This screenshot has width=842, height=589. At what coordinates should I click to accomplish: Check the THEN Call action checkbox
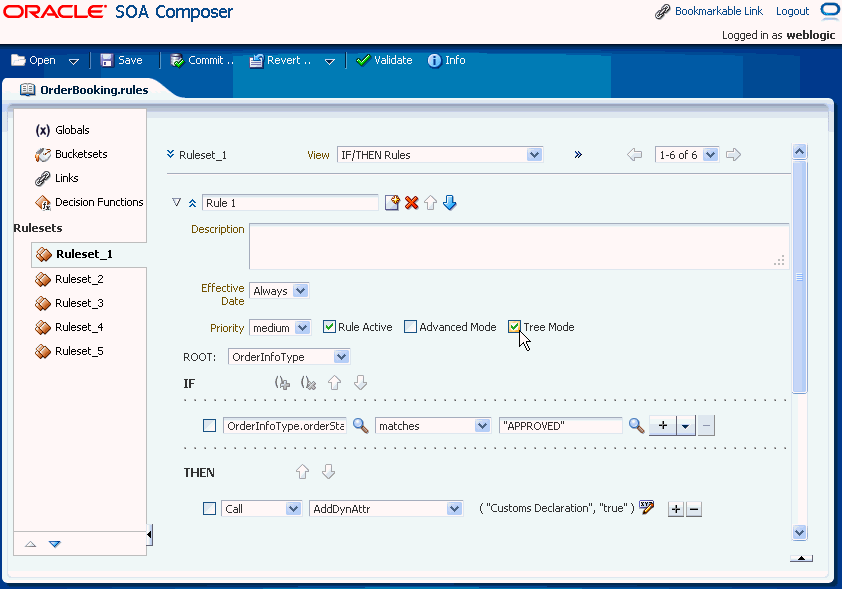(x=209, y=508)
